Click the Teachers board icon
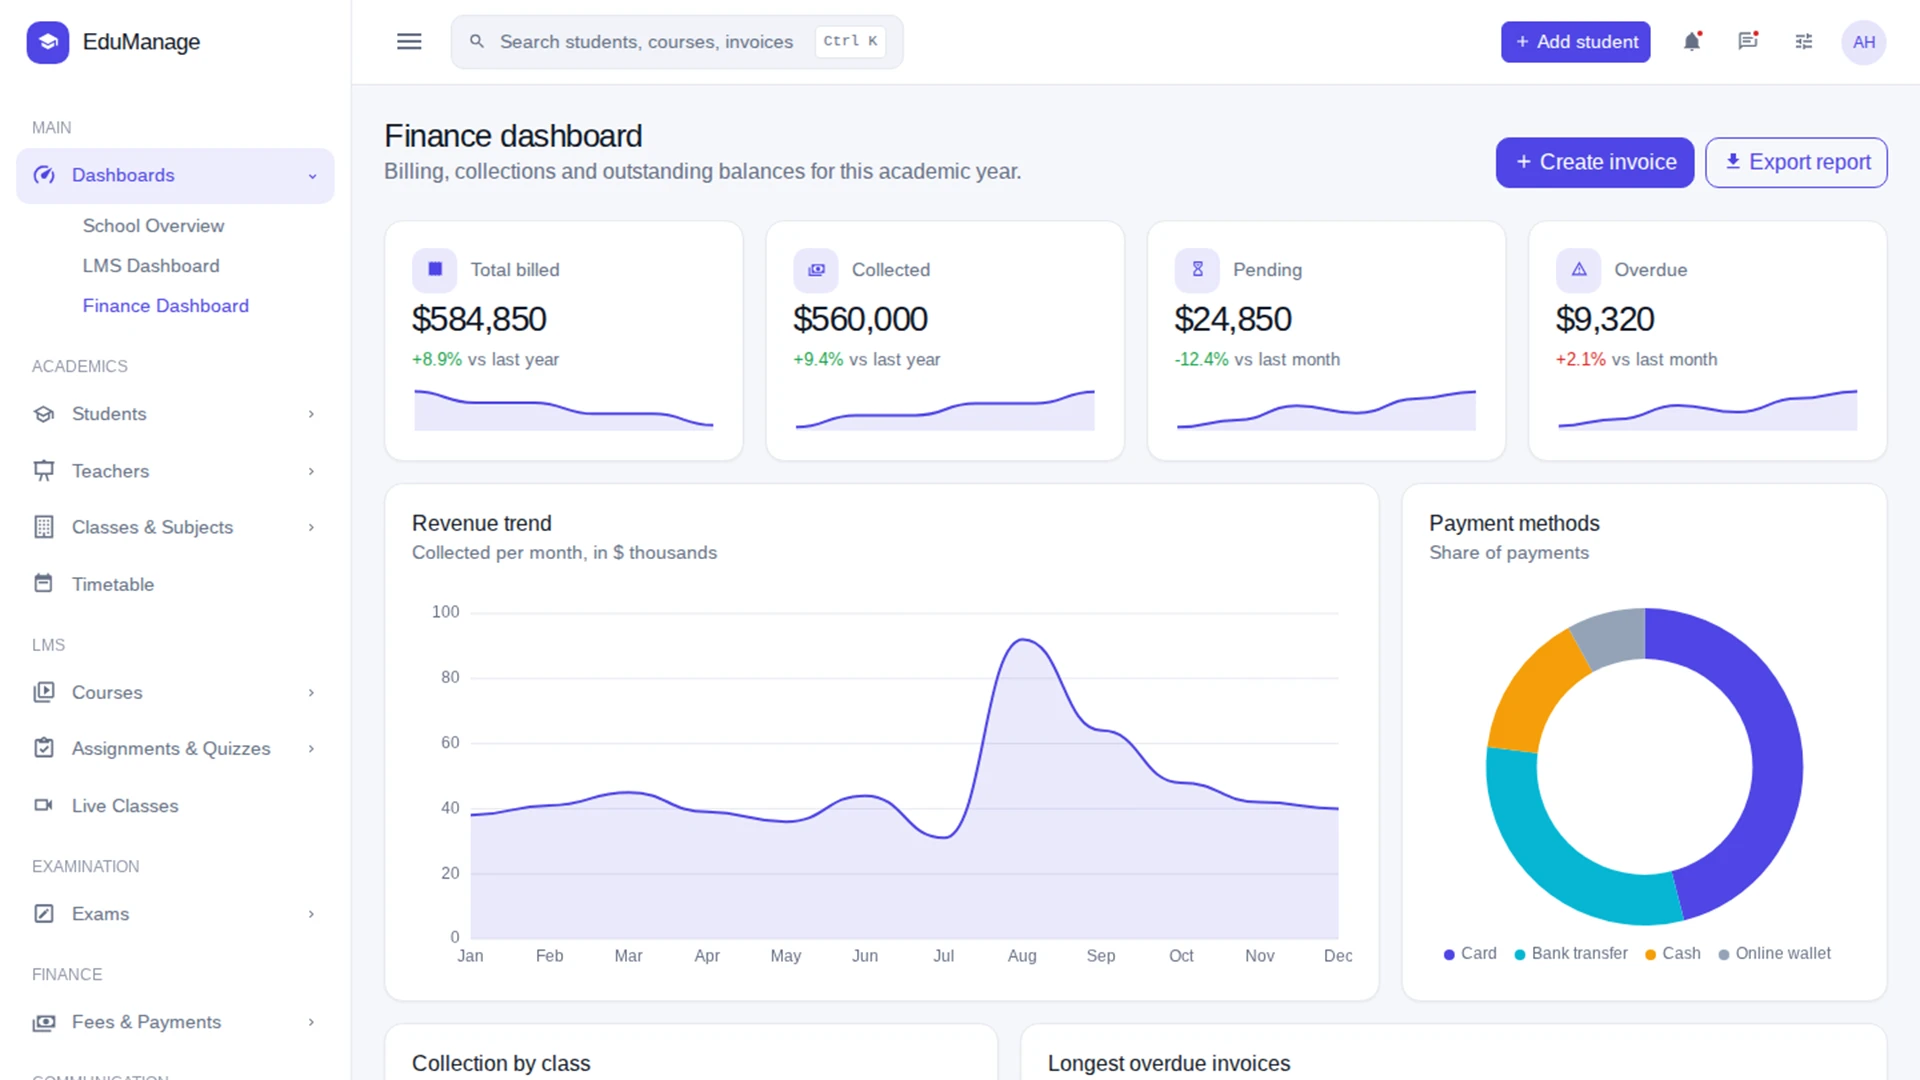This screenshot has width=1920, height=1080. pos(43,470)
